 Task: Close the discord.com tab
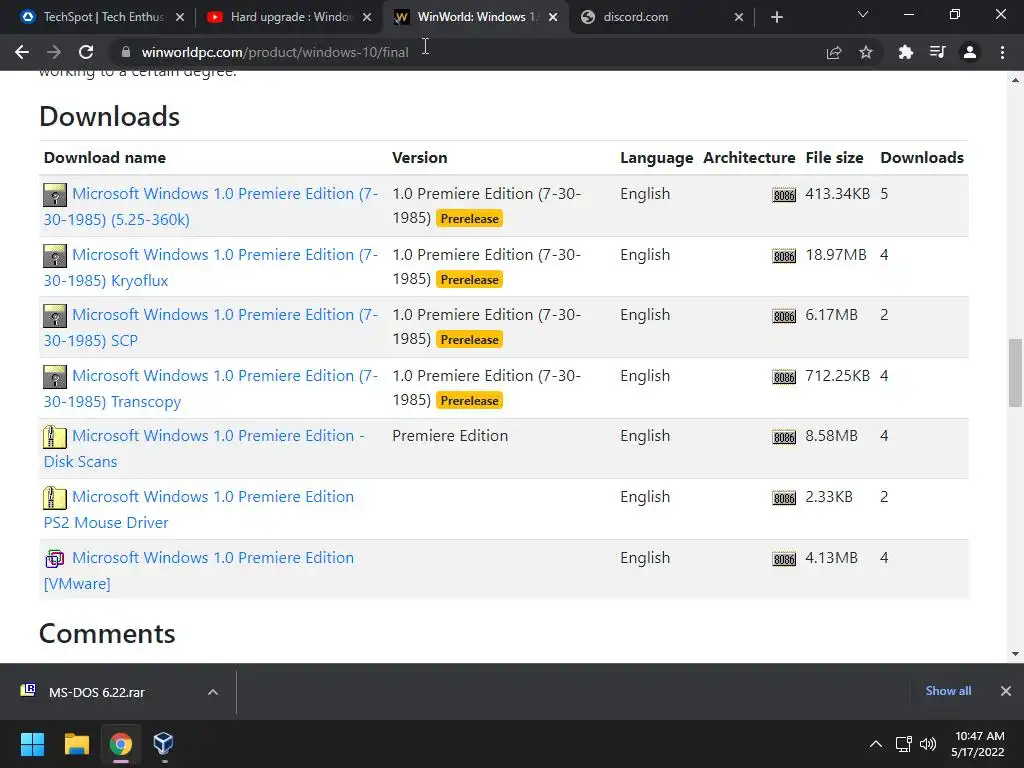[x=739, y=17]
